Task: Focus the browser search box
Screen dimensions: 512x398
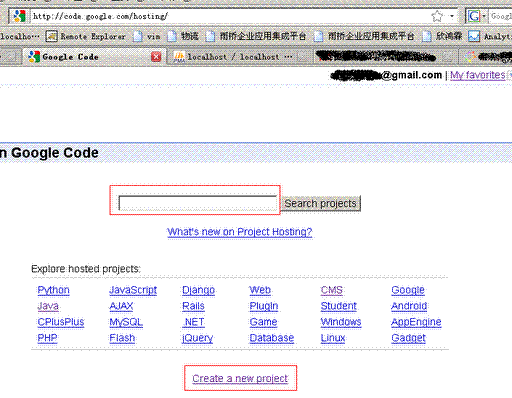Action: pyautogui.click(x=500, y=16)
